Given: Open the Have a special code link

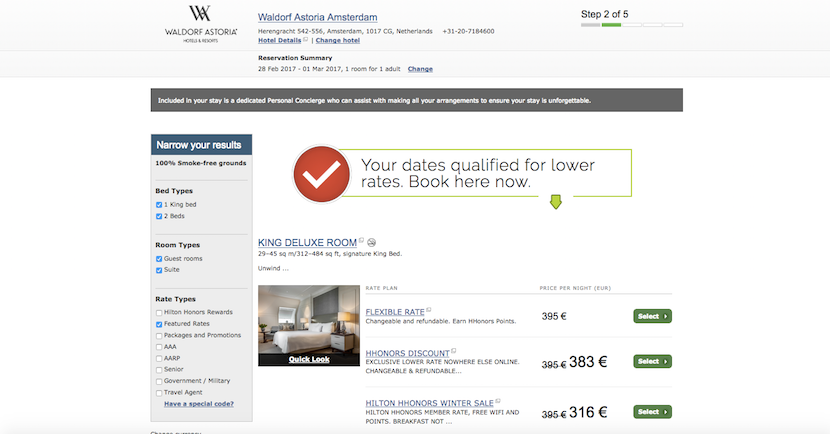Looking at the screenshot, I should [x=199, y=404].
